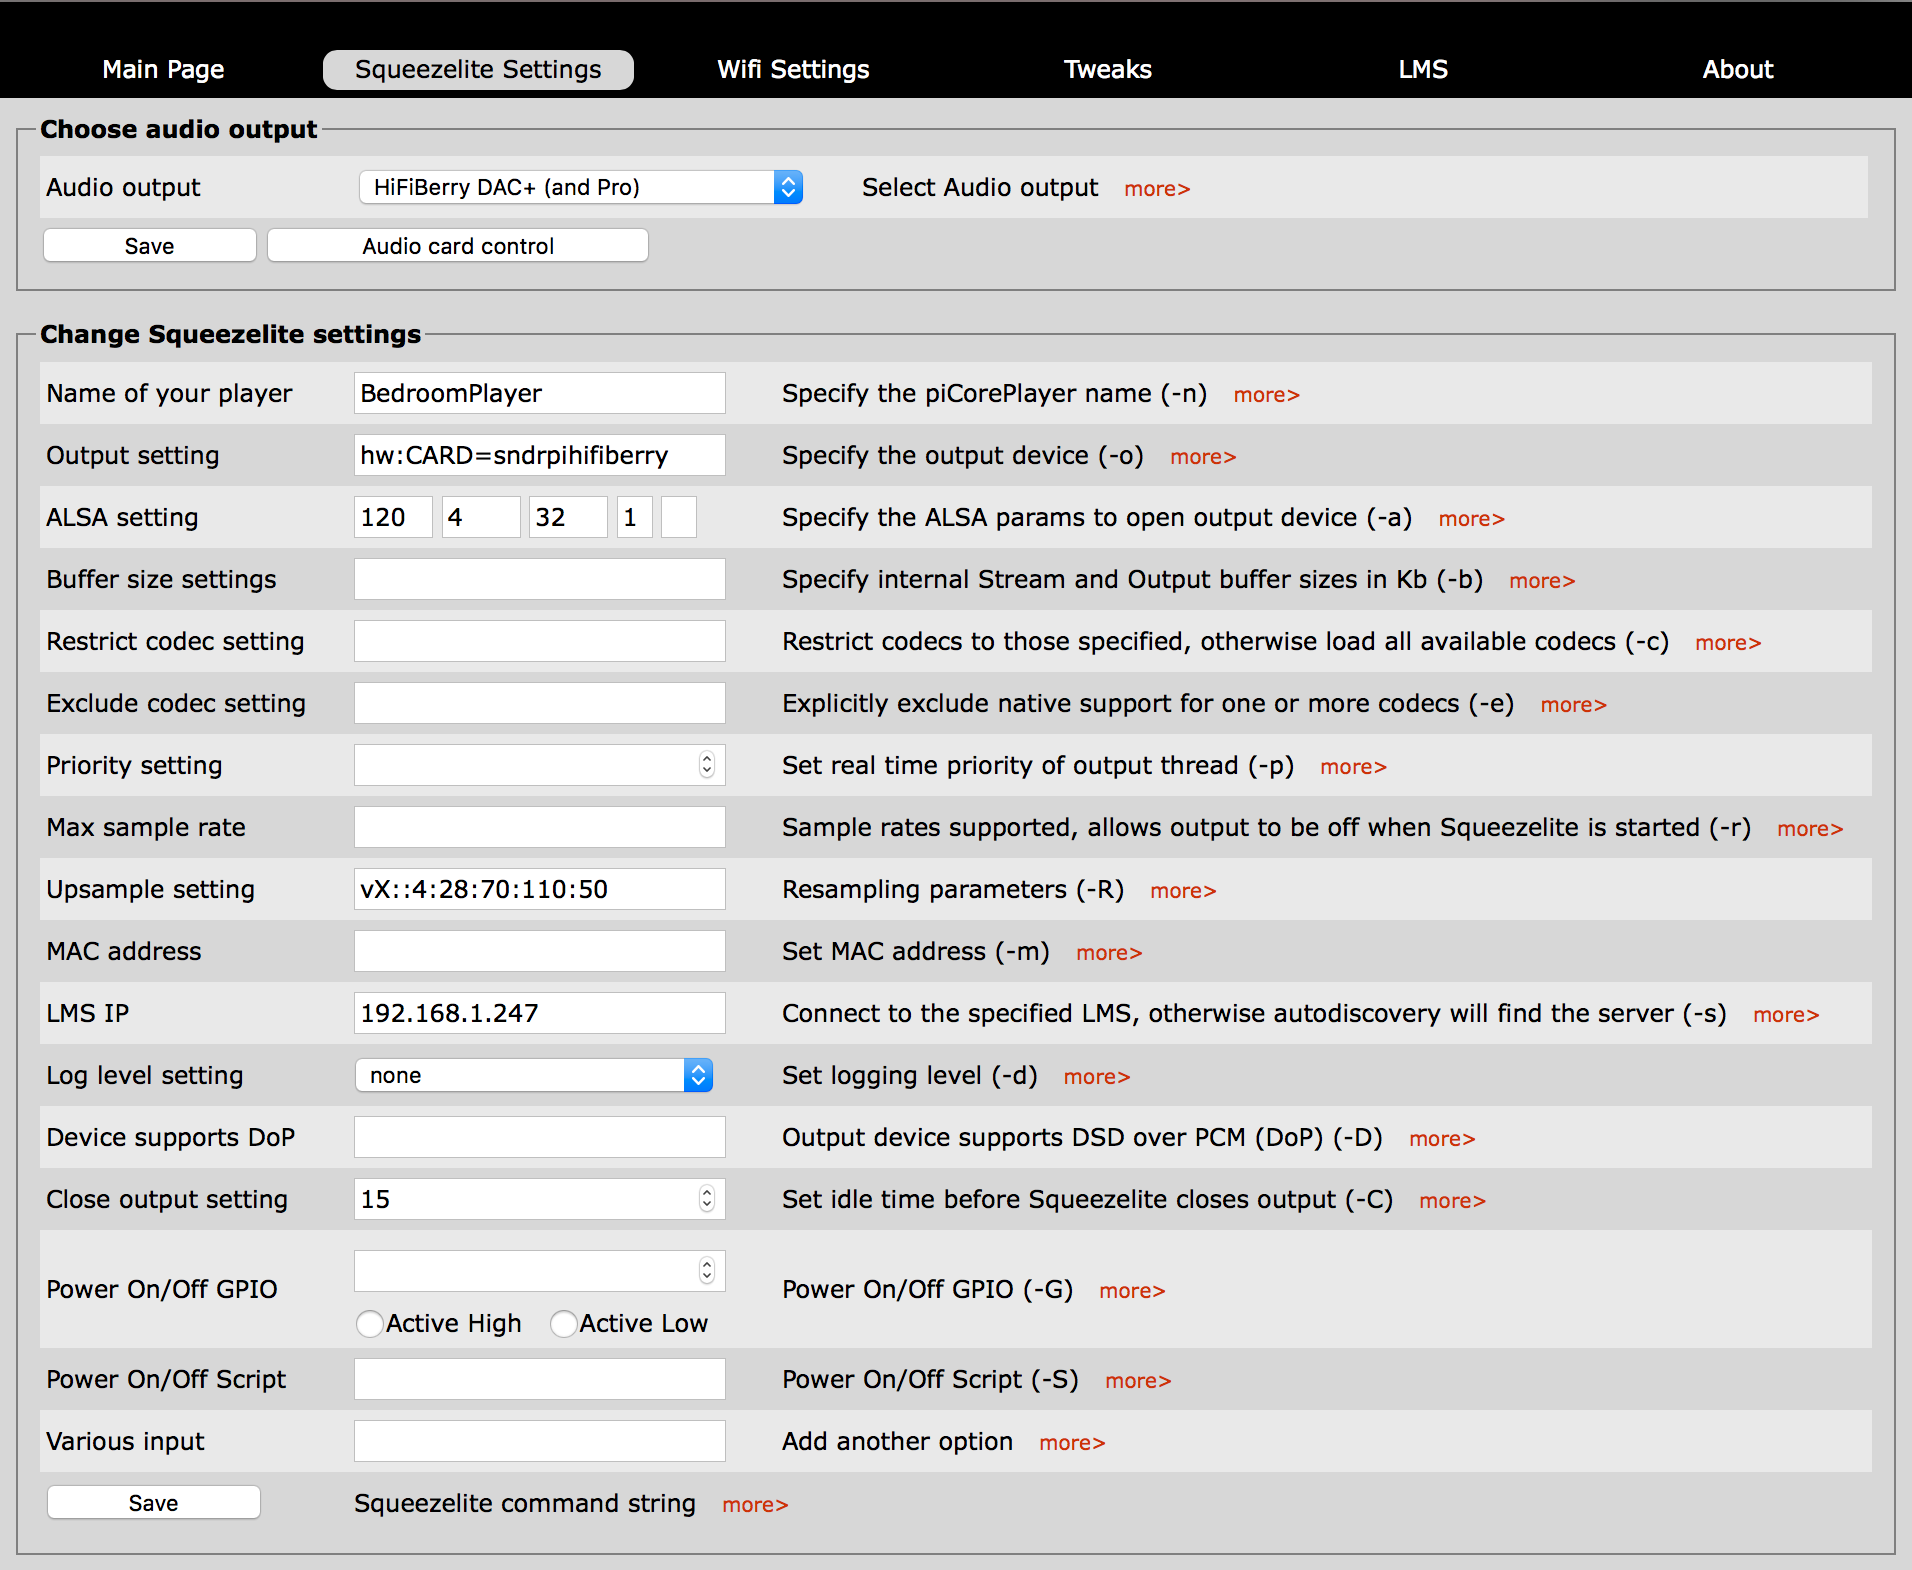
Task: Click the empty fifth ALSA setting field
Action: click(679, 517)
